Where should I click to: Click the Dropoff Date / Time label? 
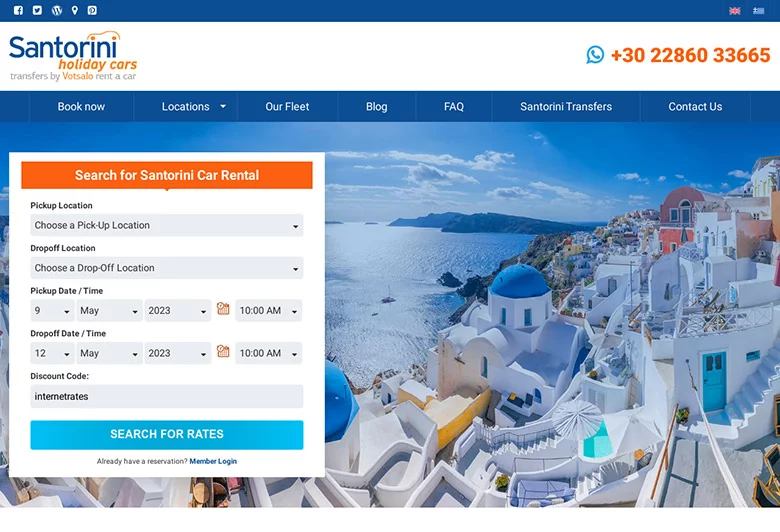tap(68, 333)
